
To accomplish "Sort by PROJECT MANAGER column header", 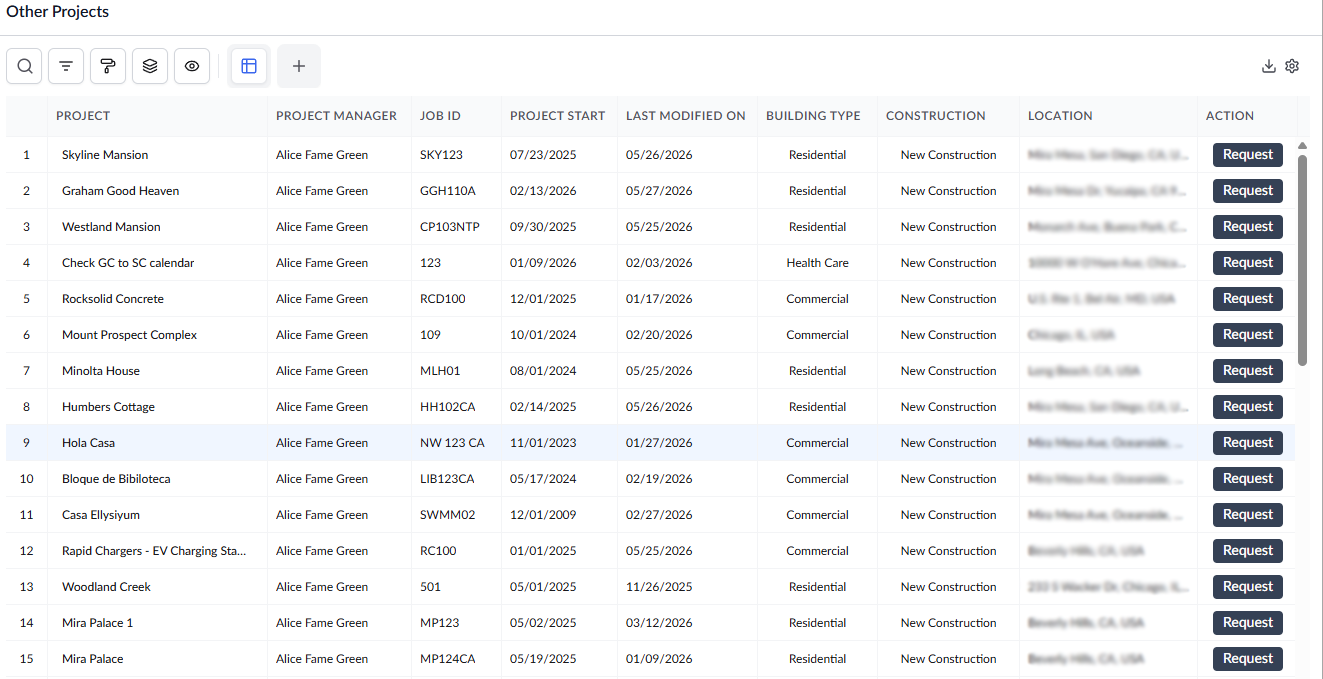I will click(x=336, y=116).
